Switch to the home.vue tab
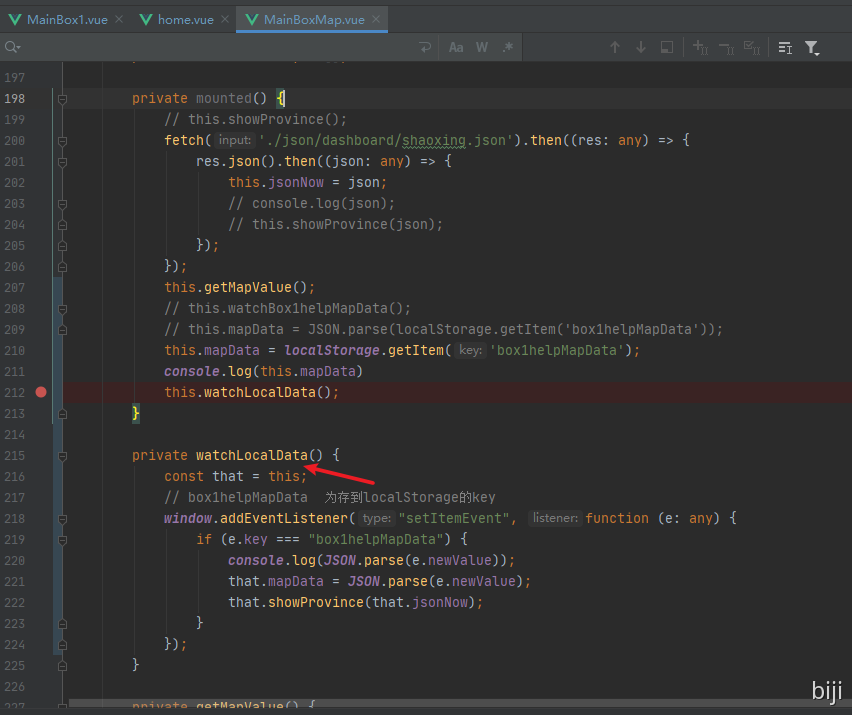The height and width of the screenshot is (715, 852). pyautogui.click(x=185, y=20)
